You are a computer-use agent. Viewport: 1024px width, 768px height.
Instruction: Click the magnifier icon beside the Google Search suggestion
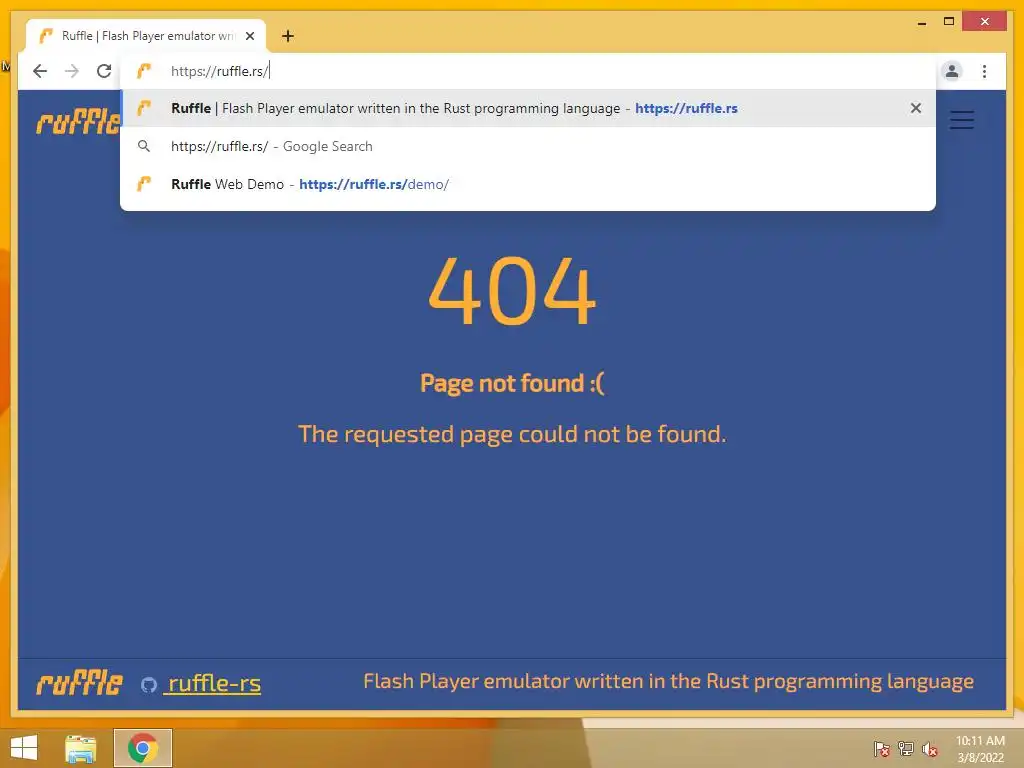pyautogui.click(x=144, y=146)
